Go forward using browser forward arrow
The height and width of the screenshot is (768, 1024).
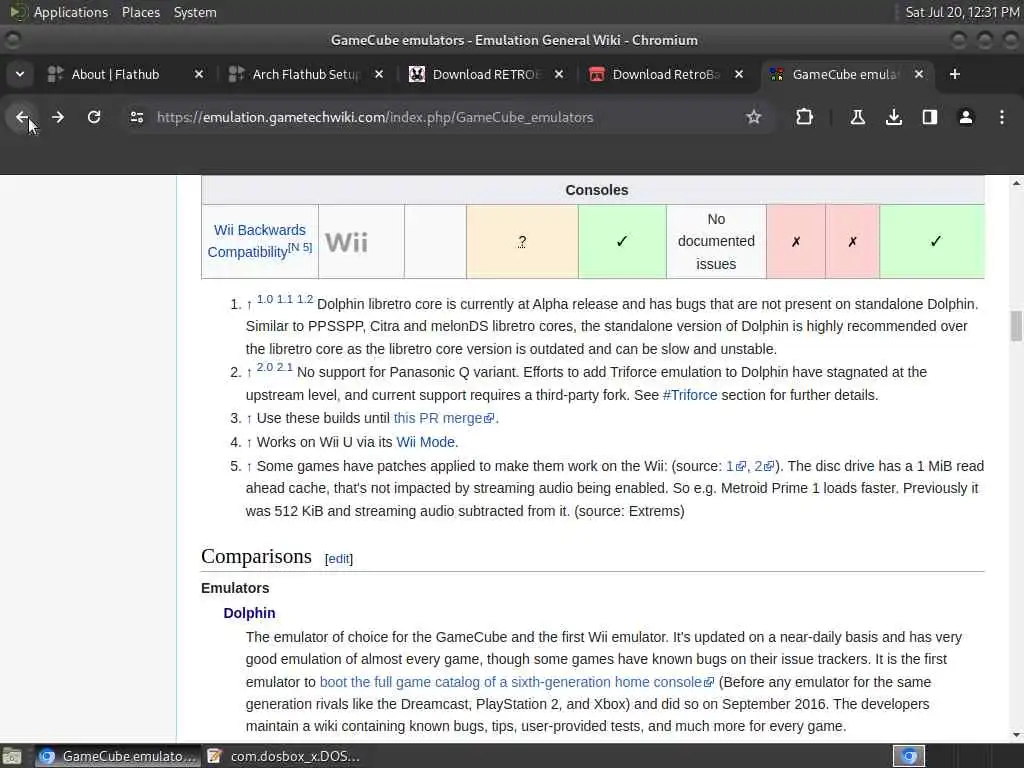point(58,117)
